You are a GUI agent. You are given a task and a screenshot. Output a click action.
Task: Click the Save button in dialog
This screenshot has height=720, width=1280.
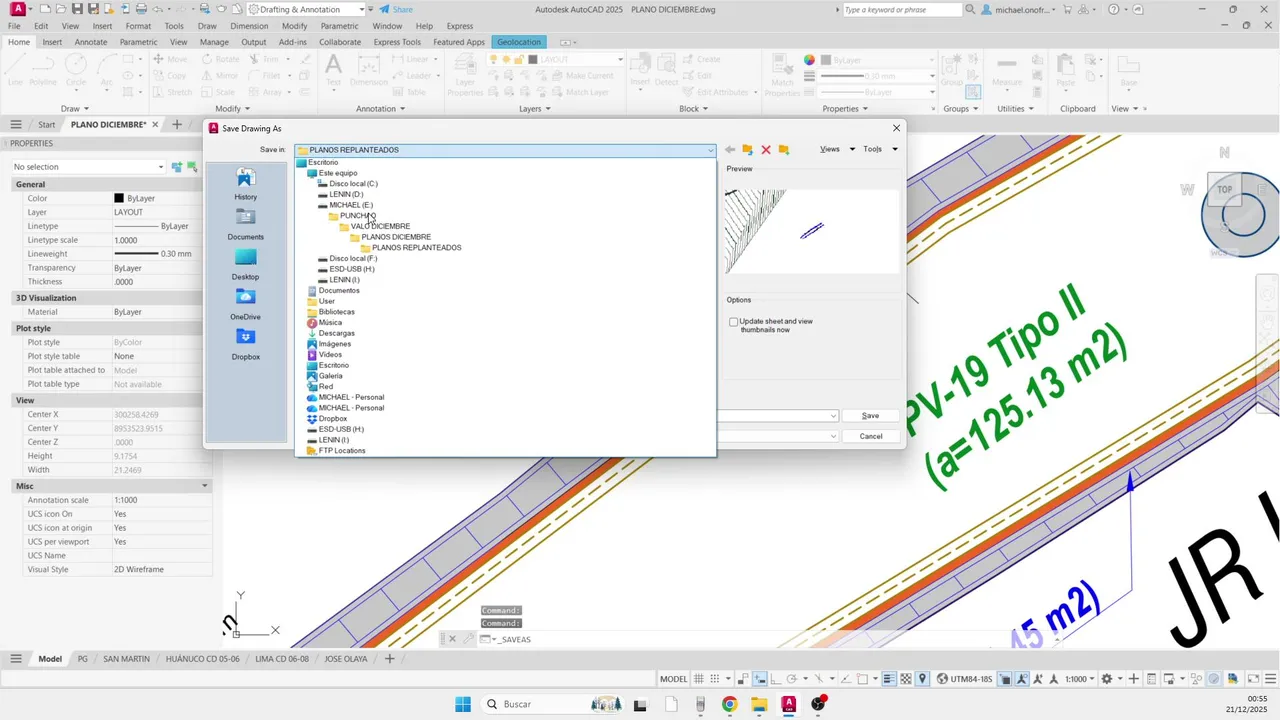click(x=871, y=416)
